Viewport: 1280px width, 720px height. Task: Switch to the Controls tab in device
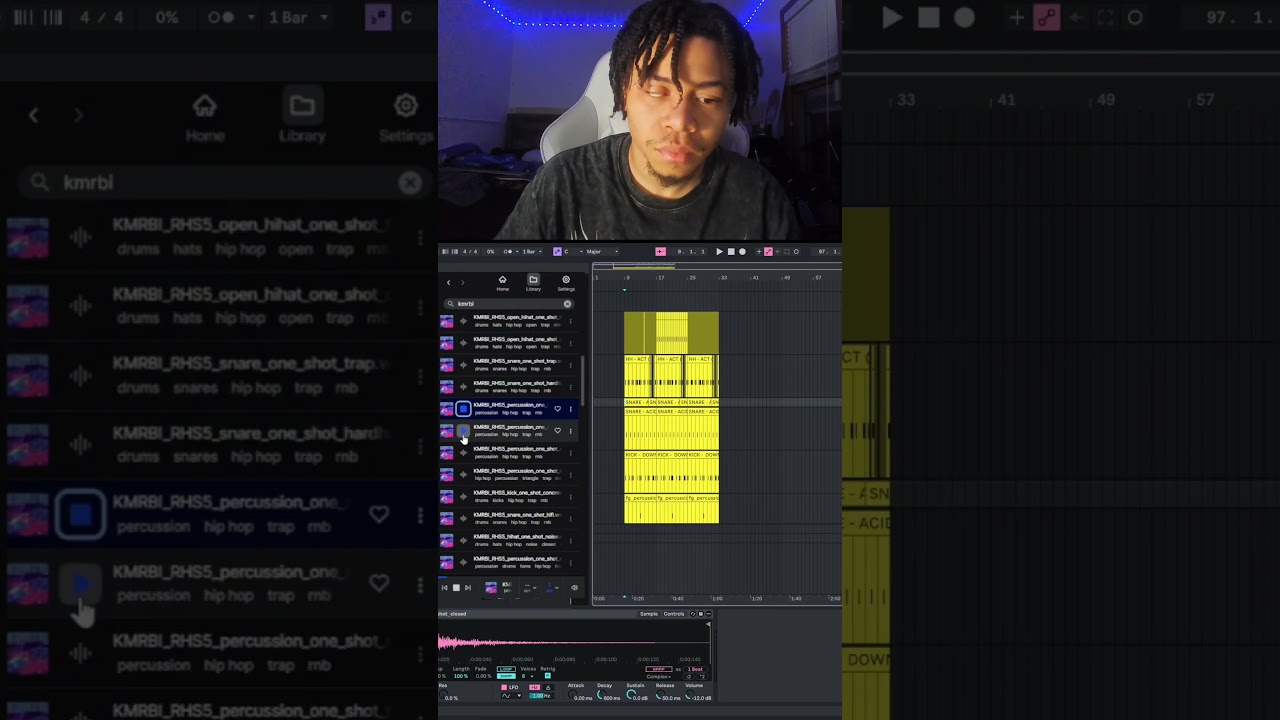674,614
